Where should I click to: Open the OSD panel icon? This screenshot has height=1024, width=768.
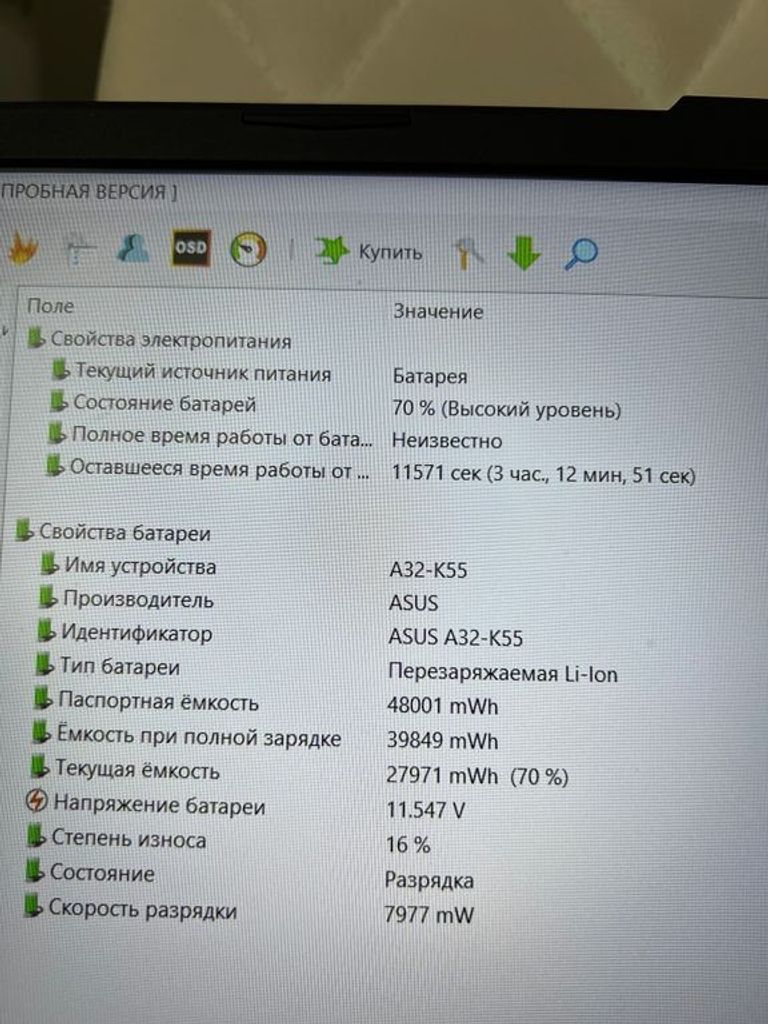(190, 248)
